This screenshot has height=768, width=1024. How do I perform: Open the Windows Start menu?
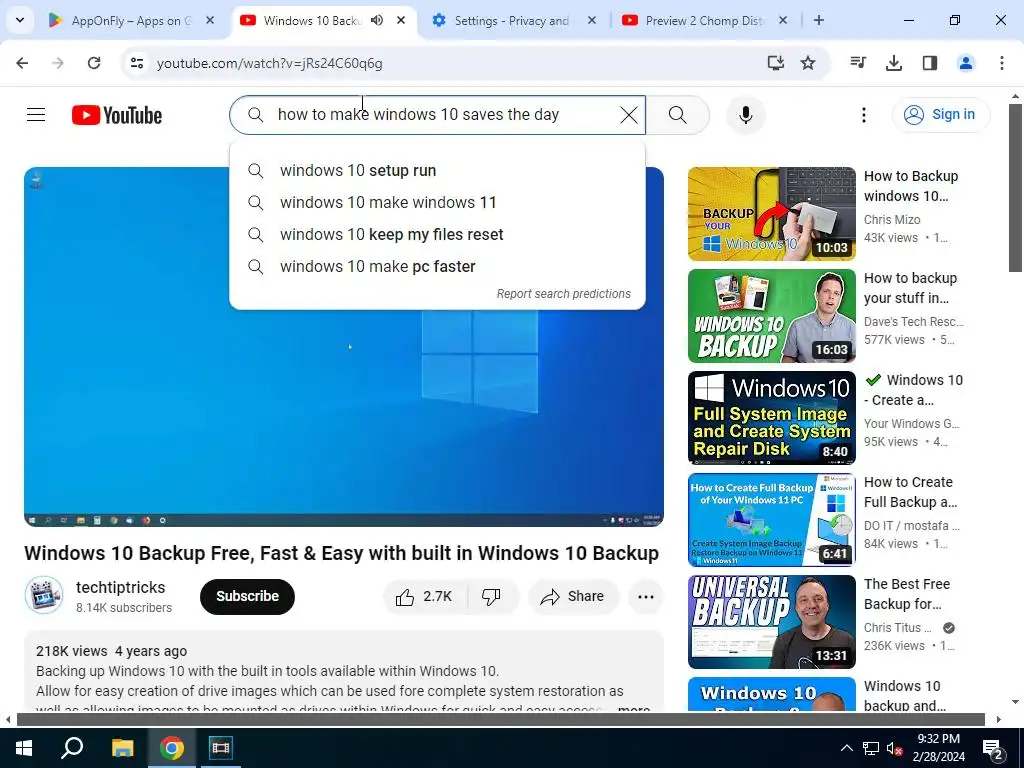pyautogui.click(x=24, y=748)
